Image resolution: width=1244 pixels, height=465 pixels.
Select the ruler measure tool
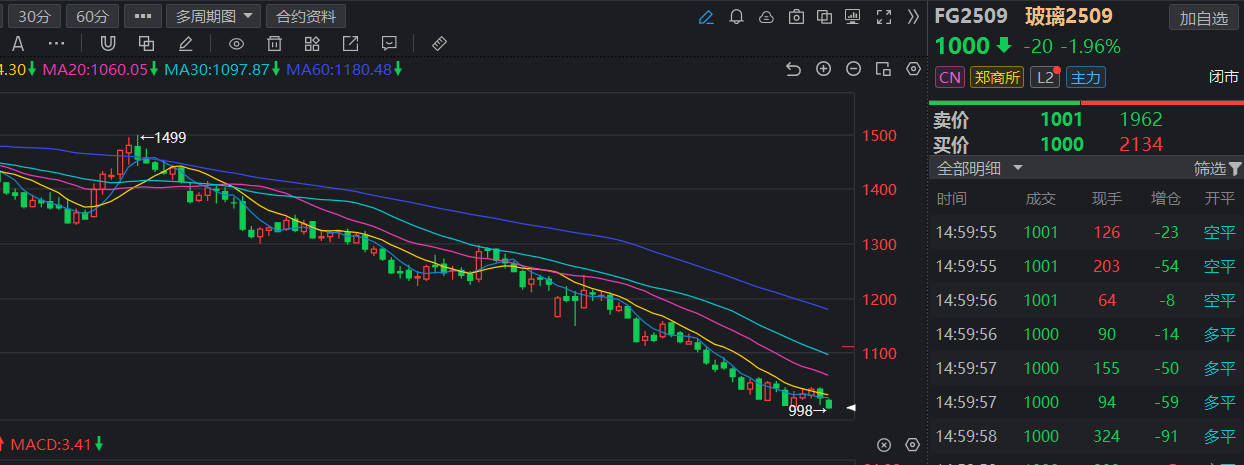(439, 44)
